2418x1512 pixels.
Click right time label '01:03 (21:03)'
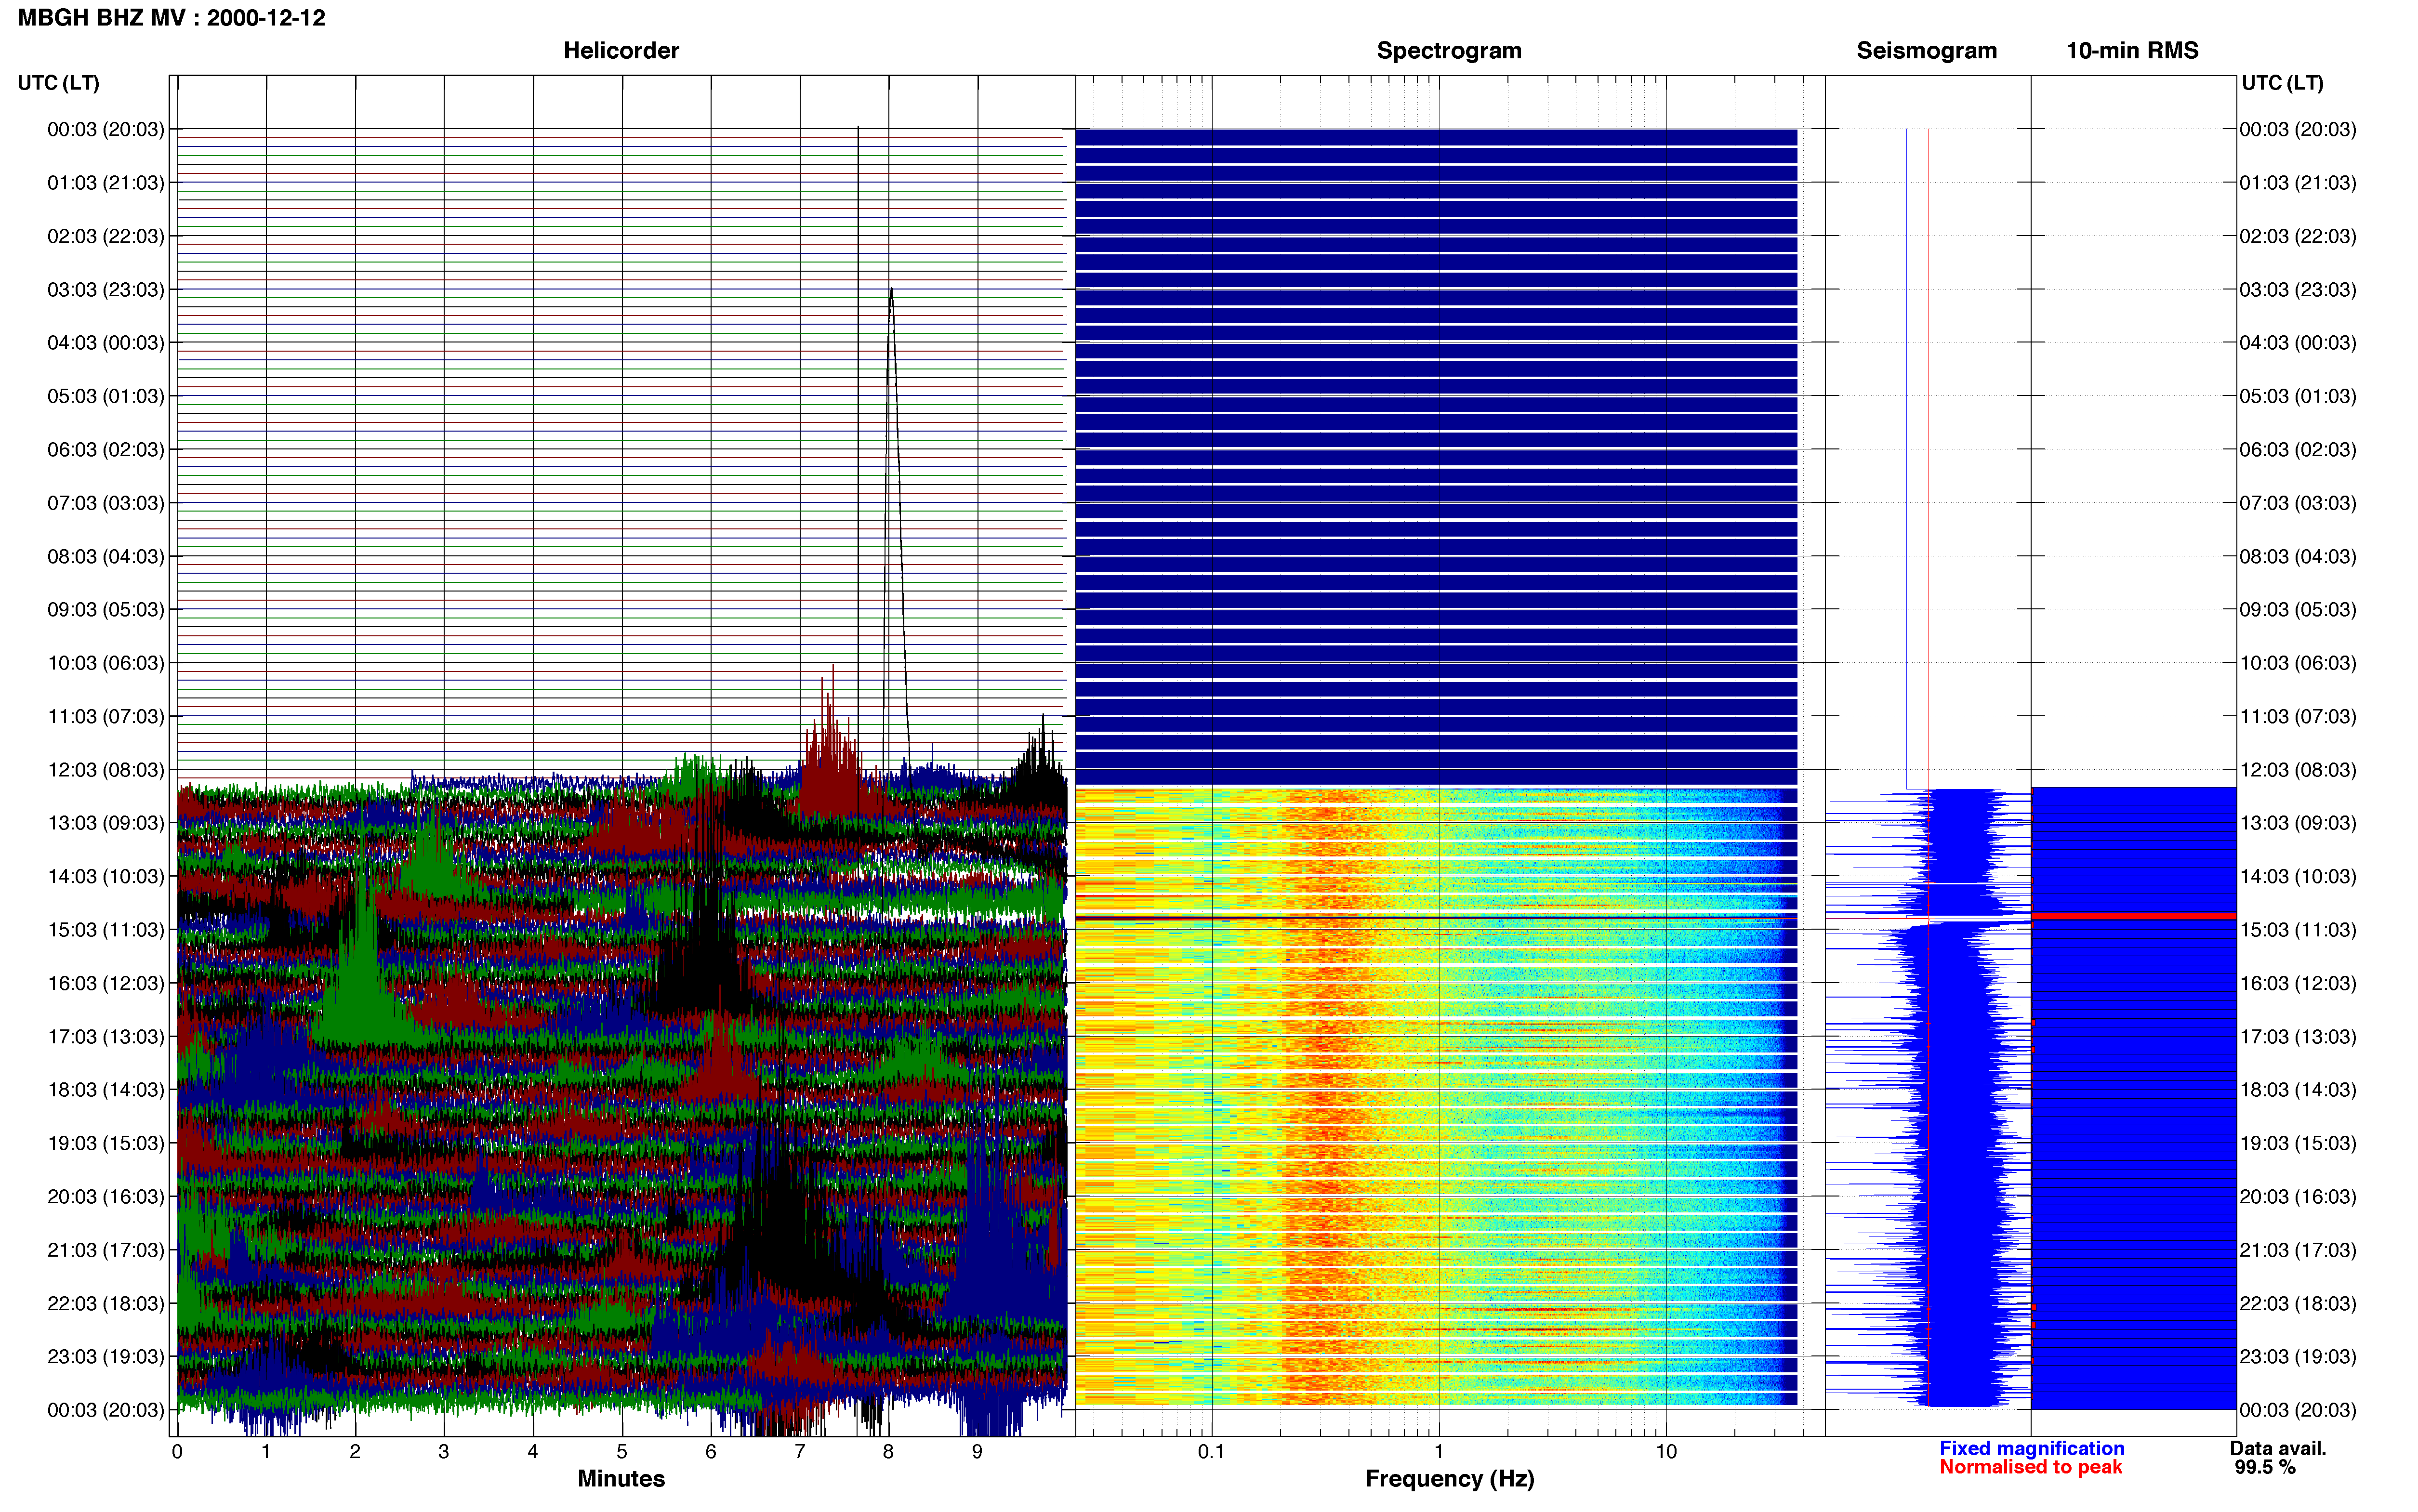pyautogui.click(x=2298, y=183)
